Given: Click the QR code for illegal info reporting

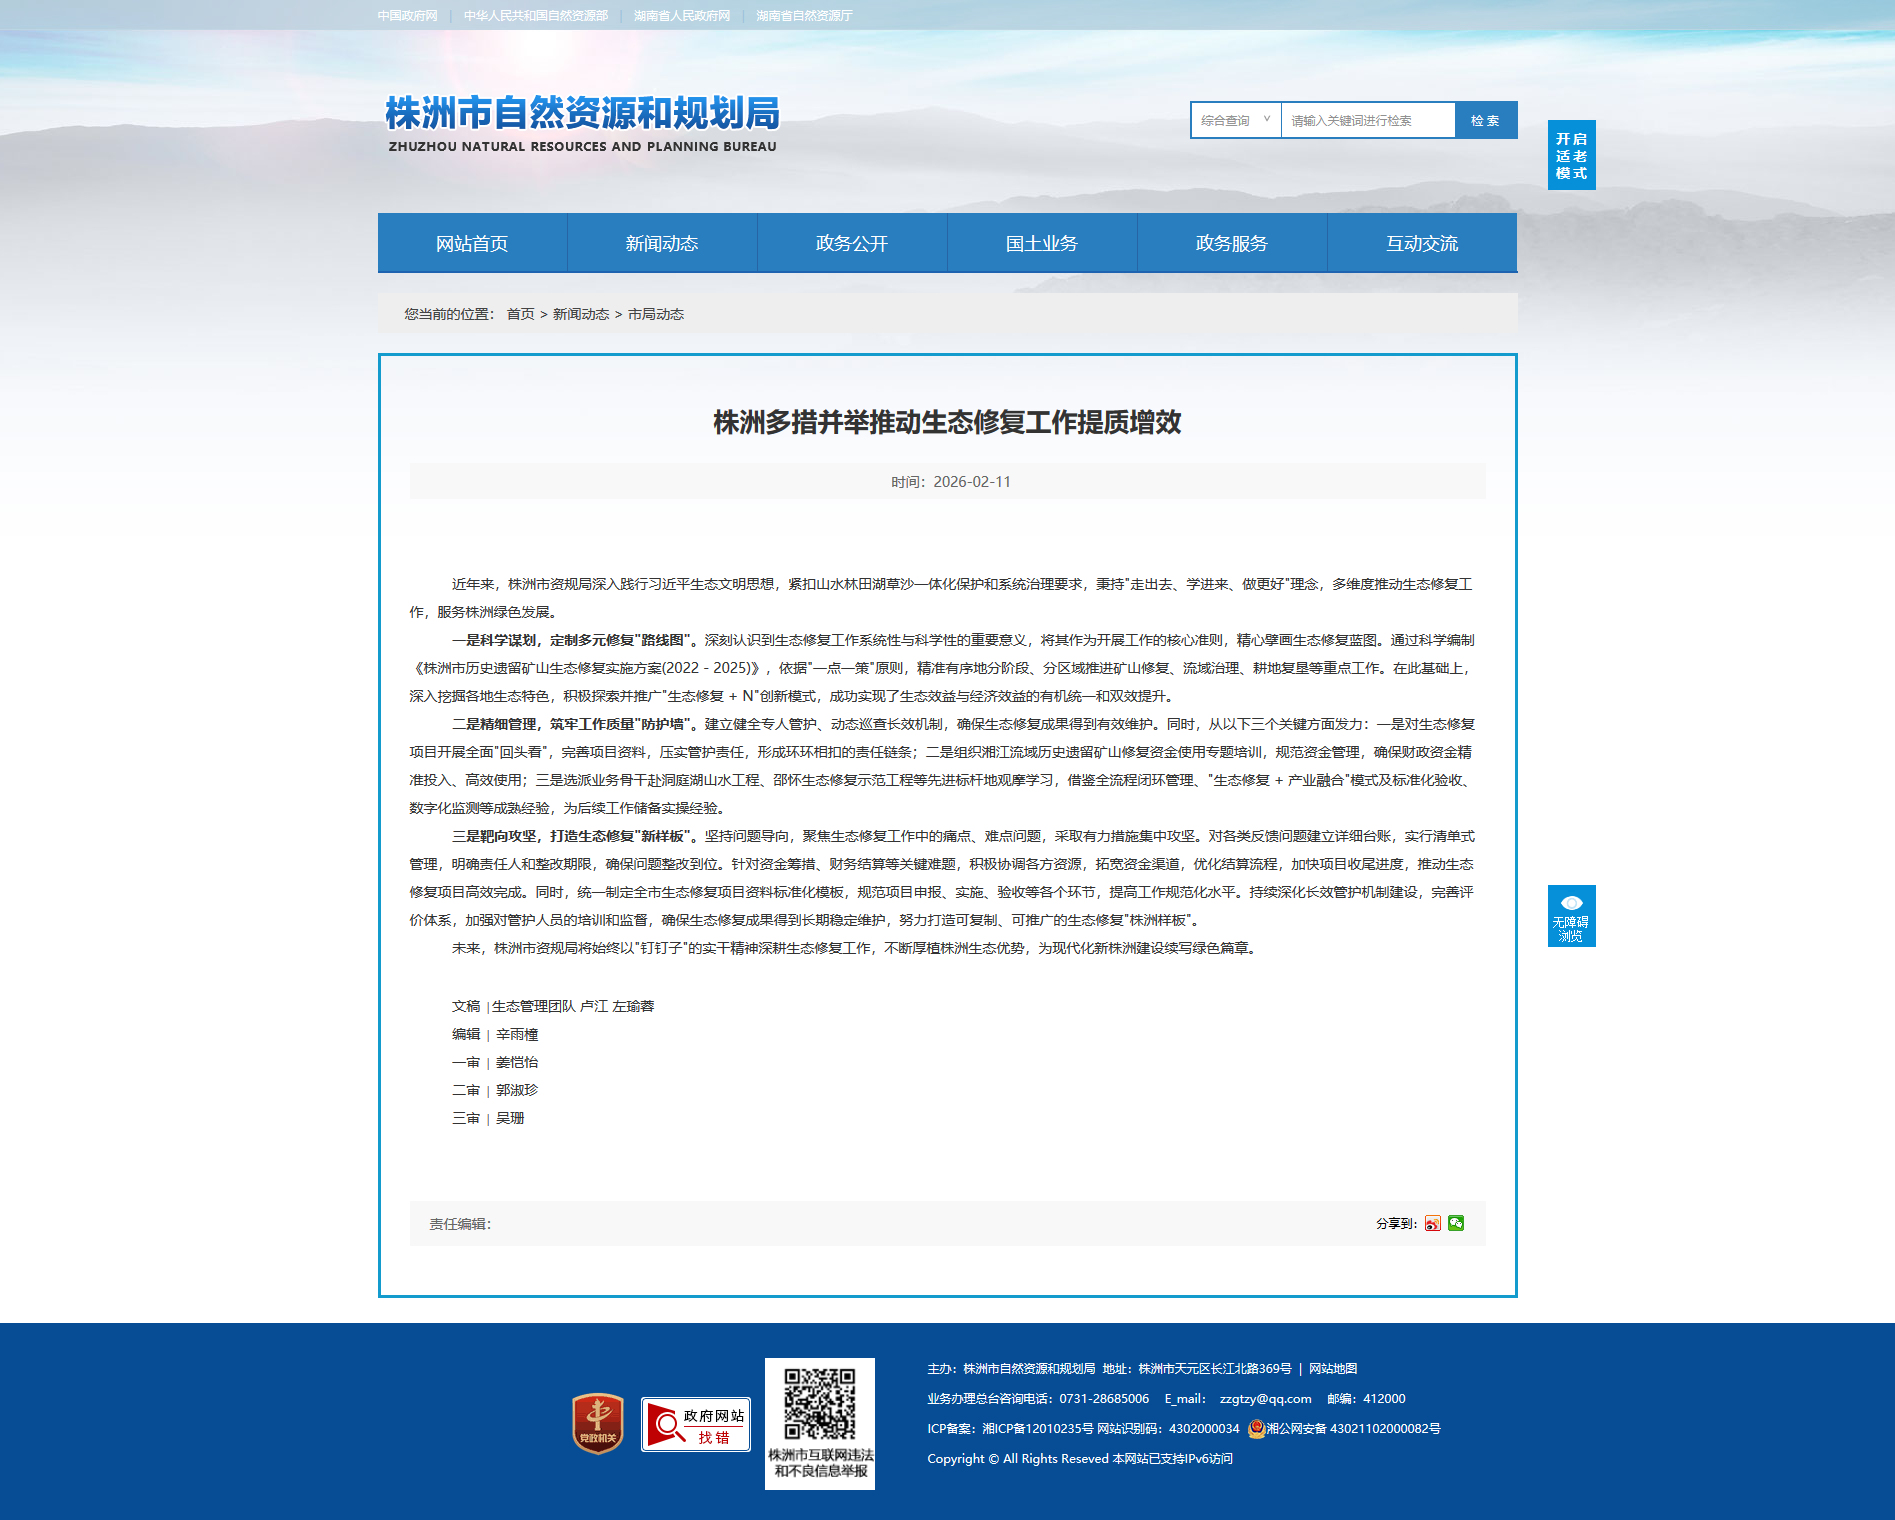Looking at the screenshot, I should coord(819,1404).
